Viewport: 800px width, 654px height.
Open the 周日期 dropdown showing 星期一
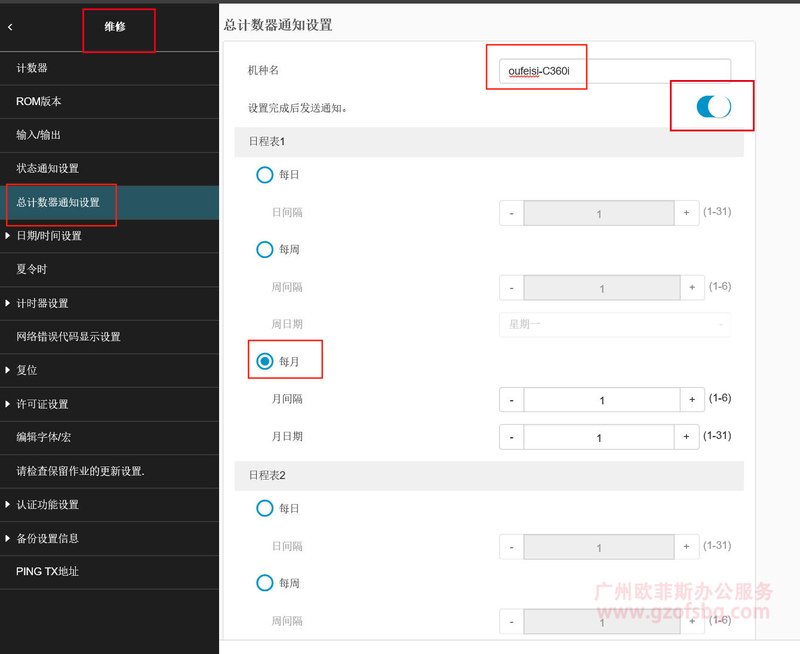click(614, 324)
